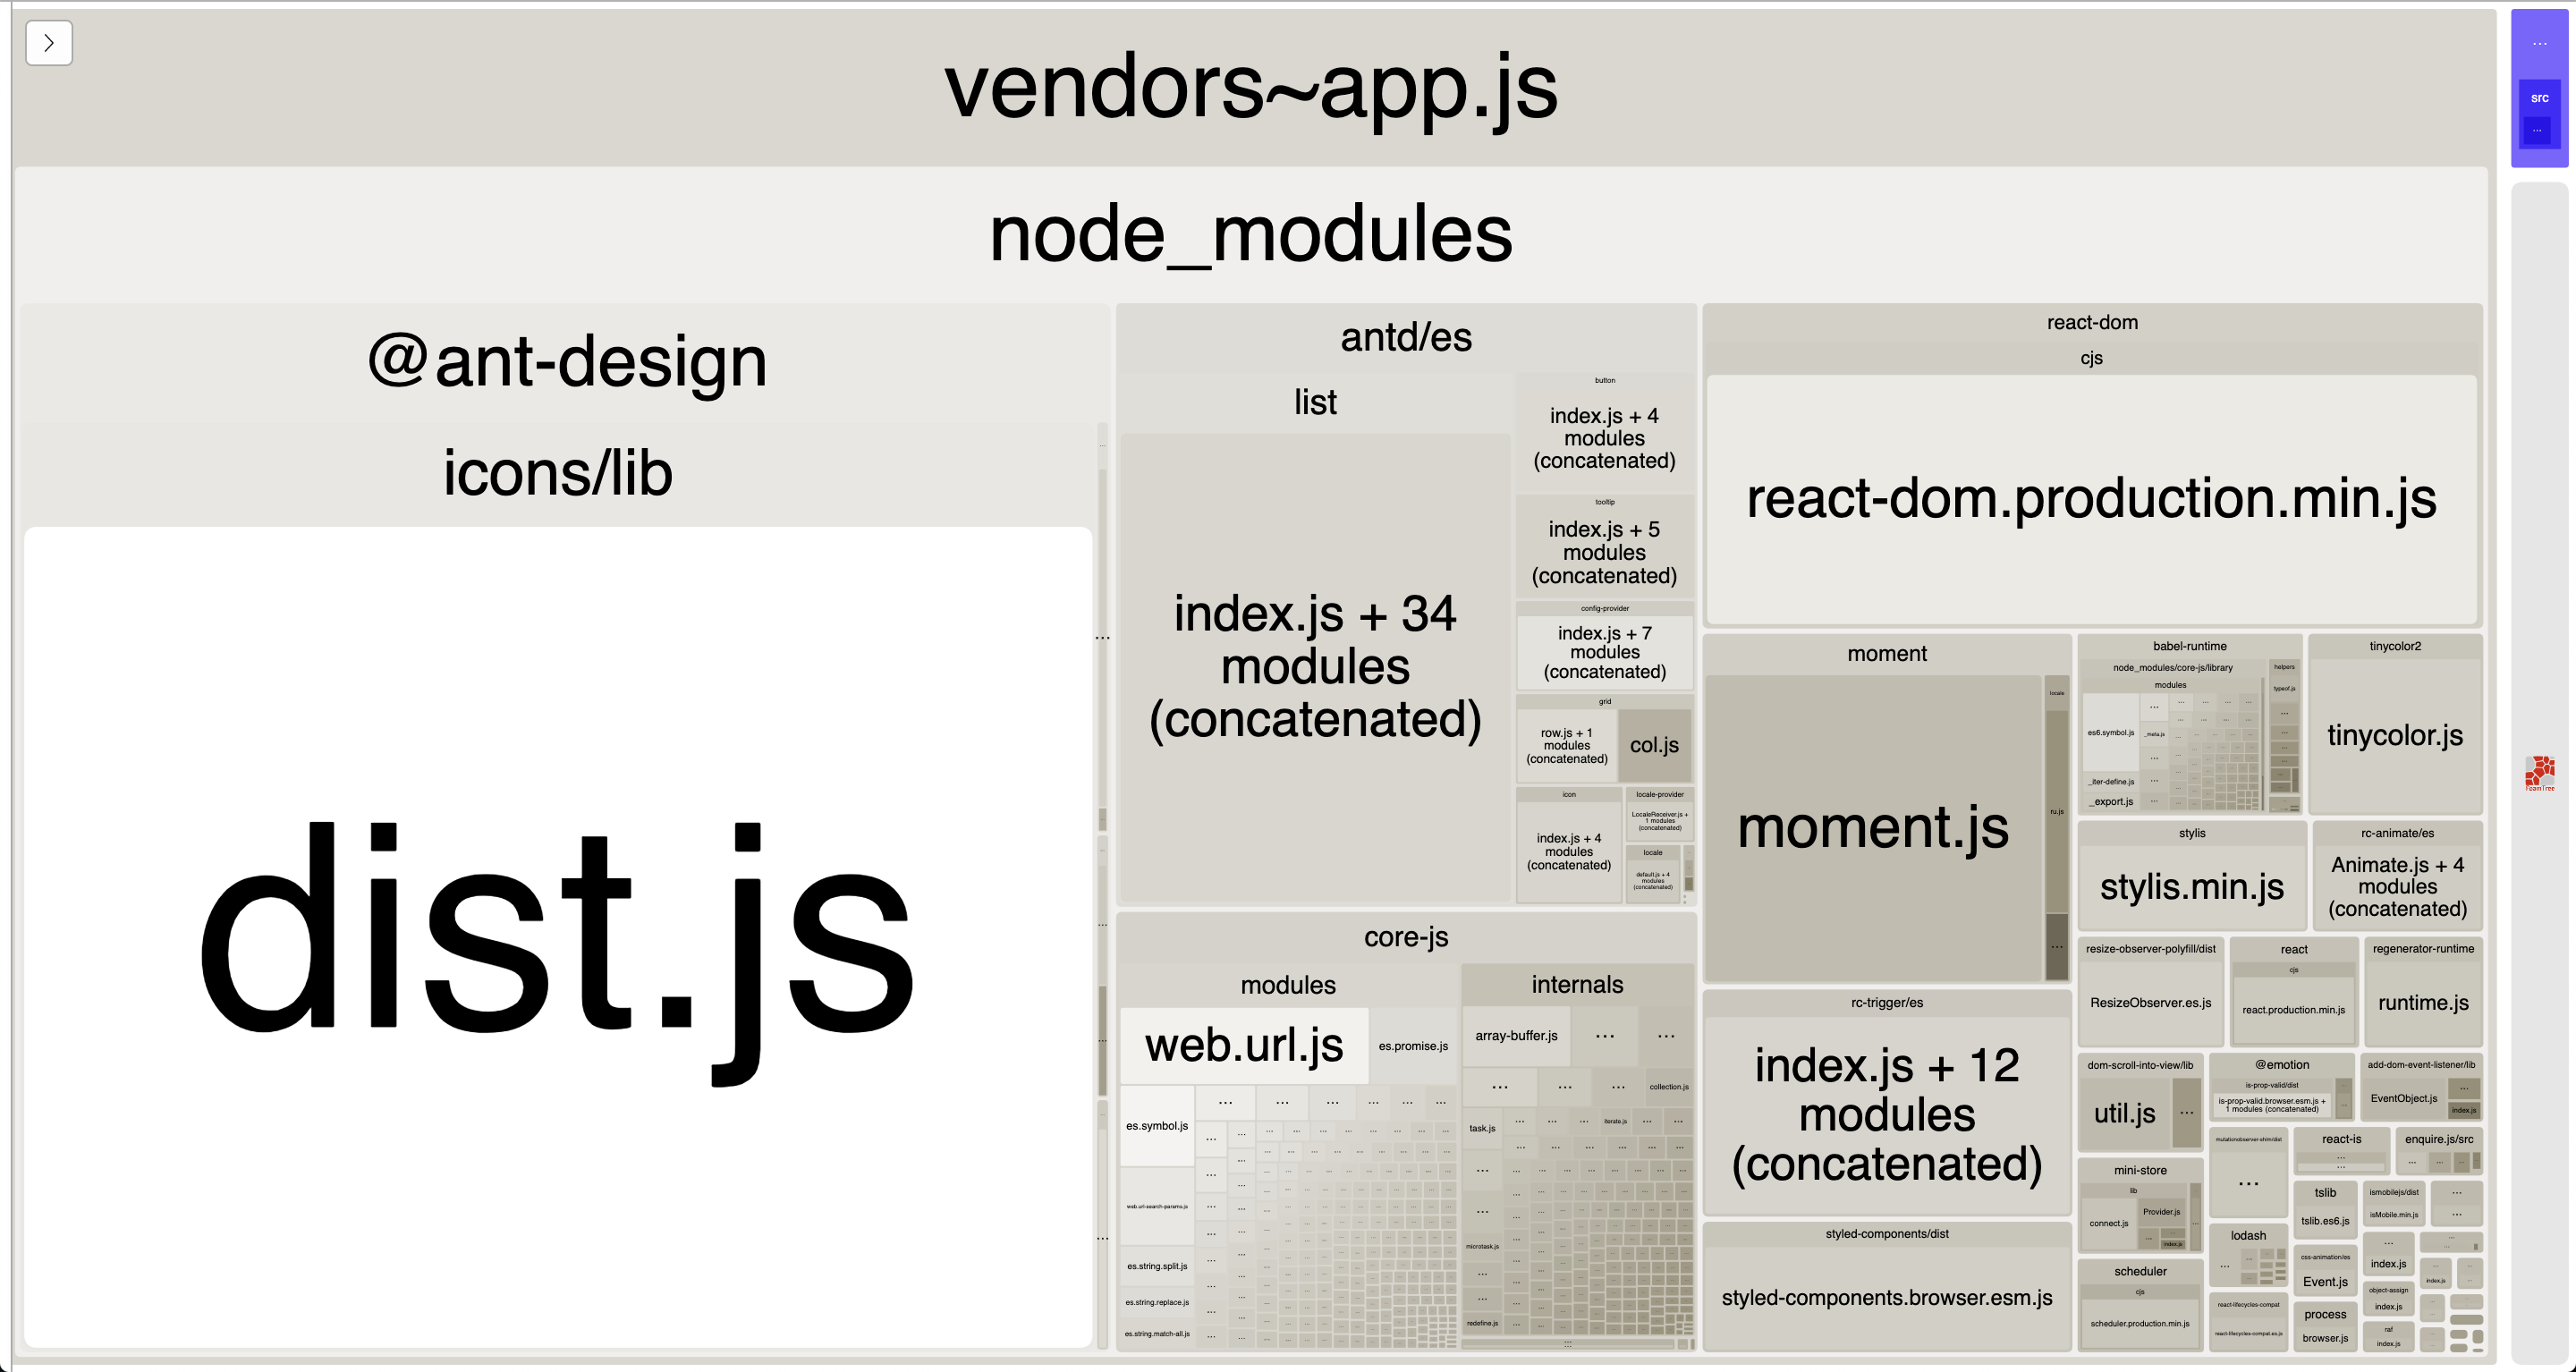Select the antd/es group header
Image resolution: width=2576 pixels, height=1372 pixels.
point(1405,338)
